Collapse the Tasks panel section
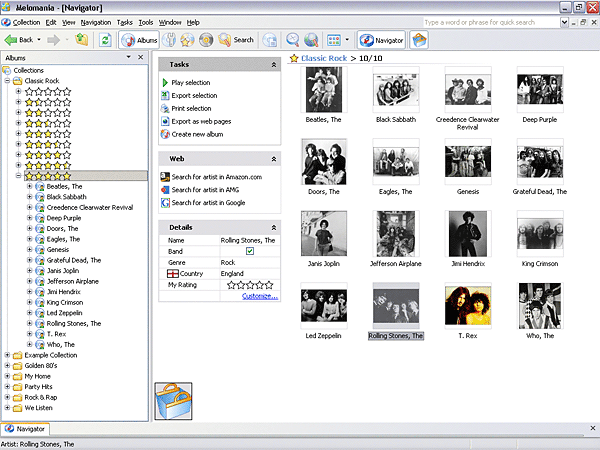The width and height of the screenshot is (600, 450). click(x=273, y=64)
